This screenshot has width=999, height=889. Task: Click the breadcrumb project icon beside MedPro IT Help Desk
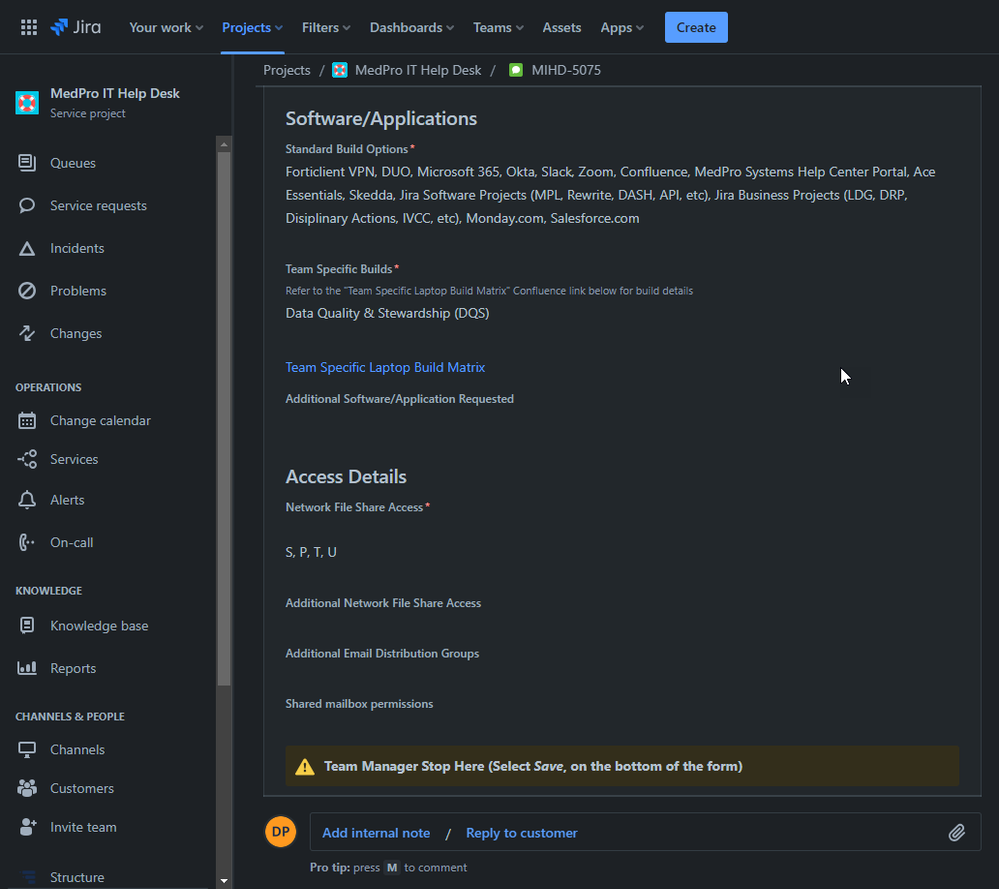tap(340, 70)
